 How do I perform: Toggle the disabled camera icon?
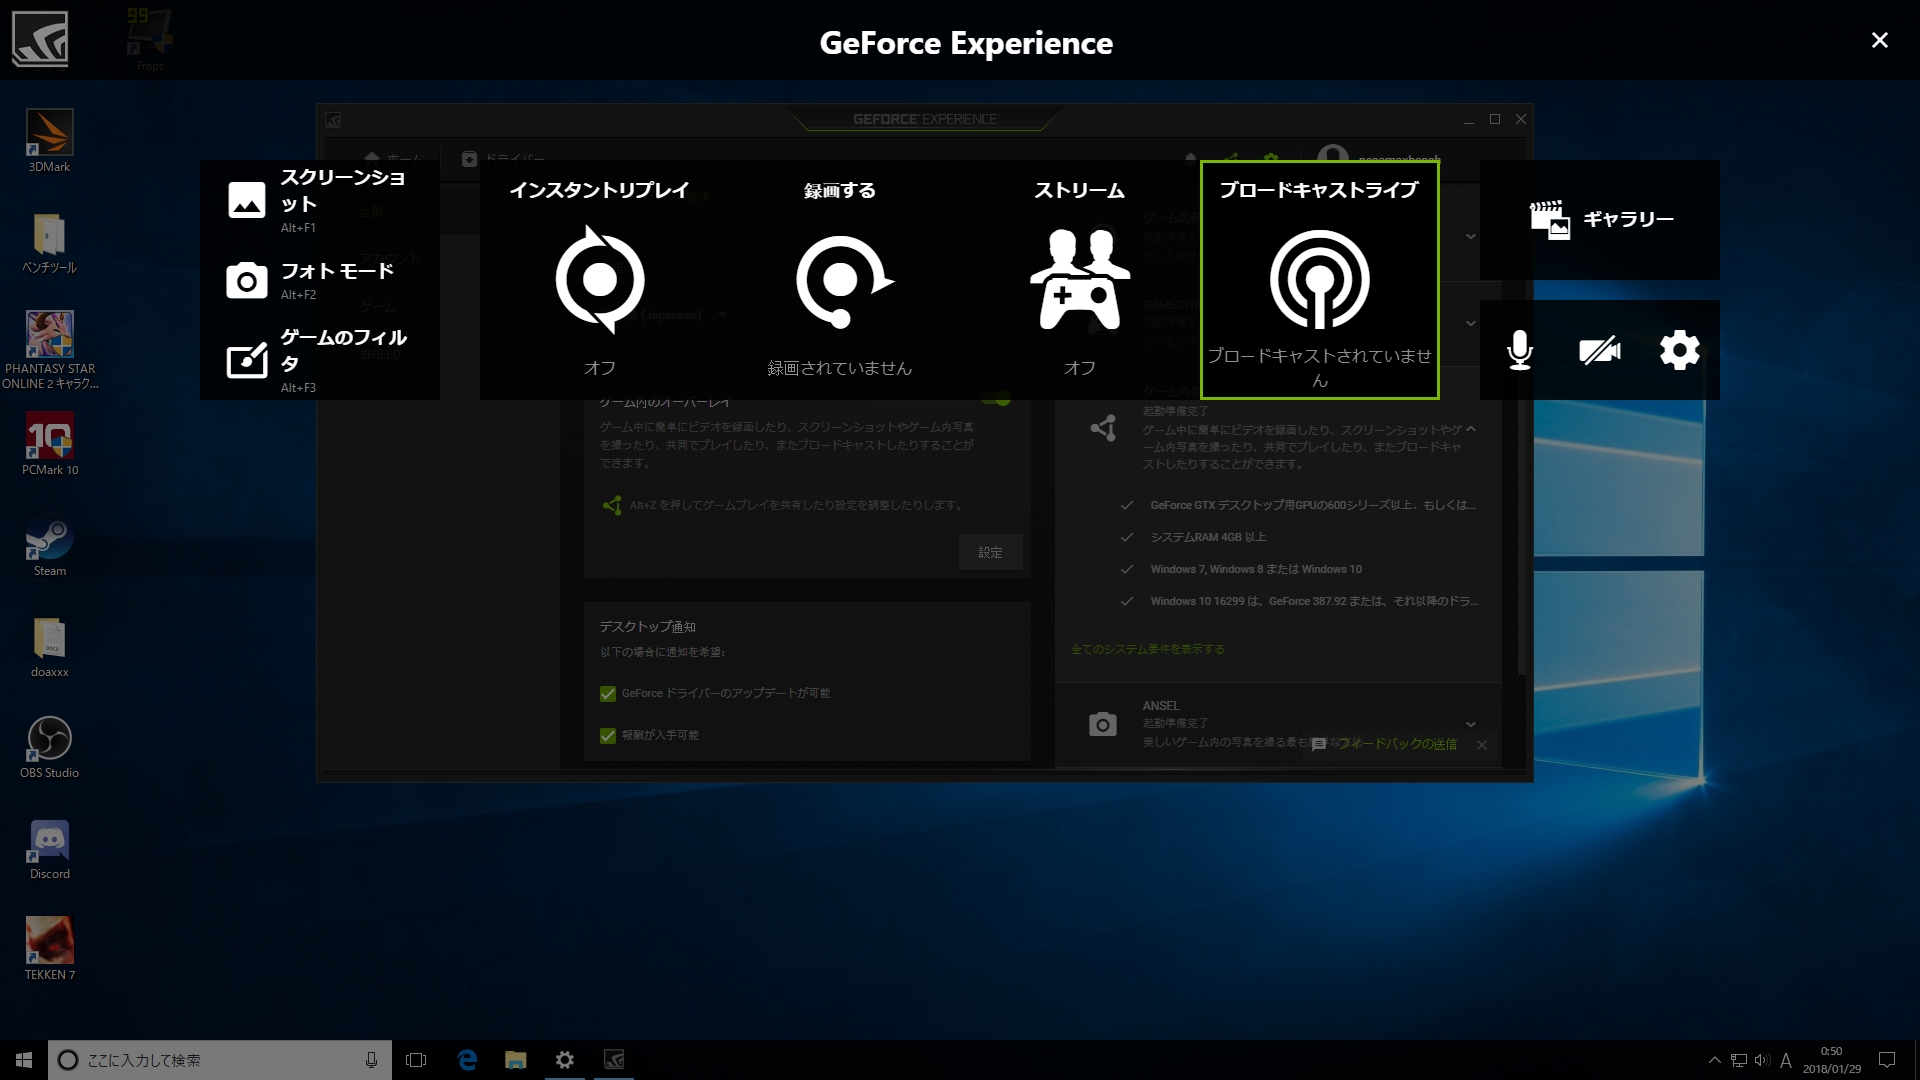1599,350
